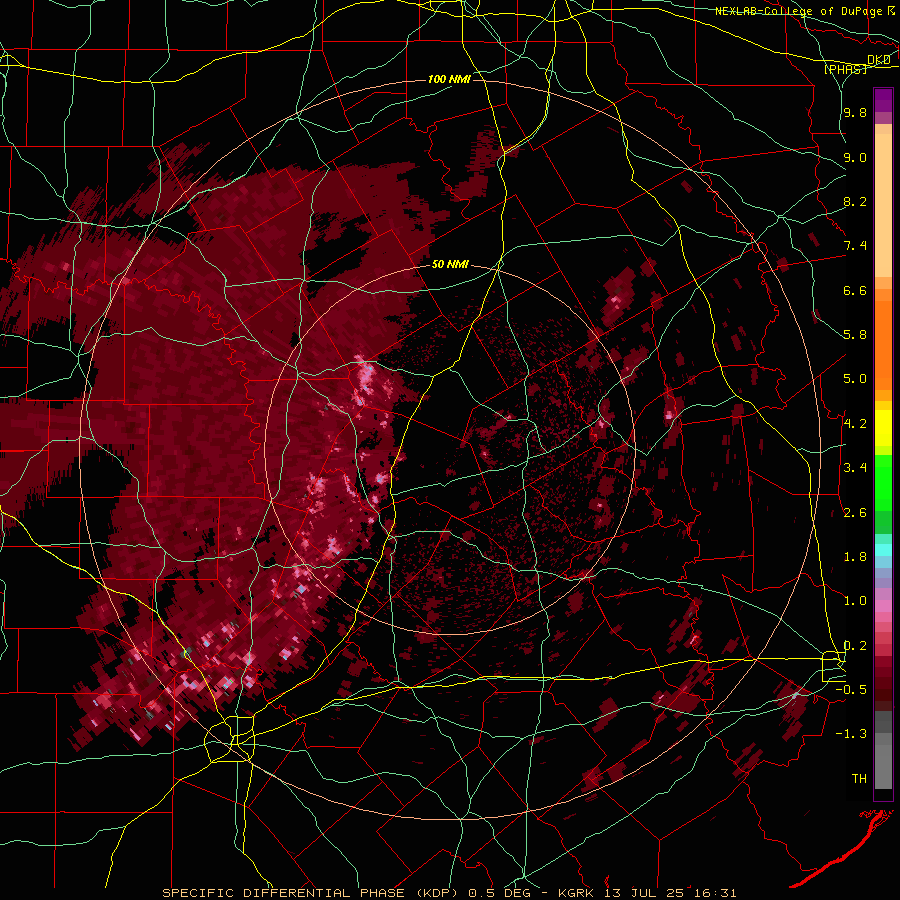
Task: Click the KDP product title at bottom
Action: click(x=449, y=893)
